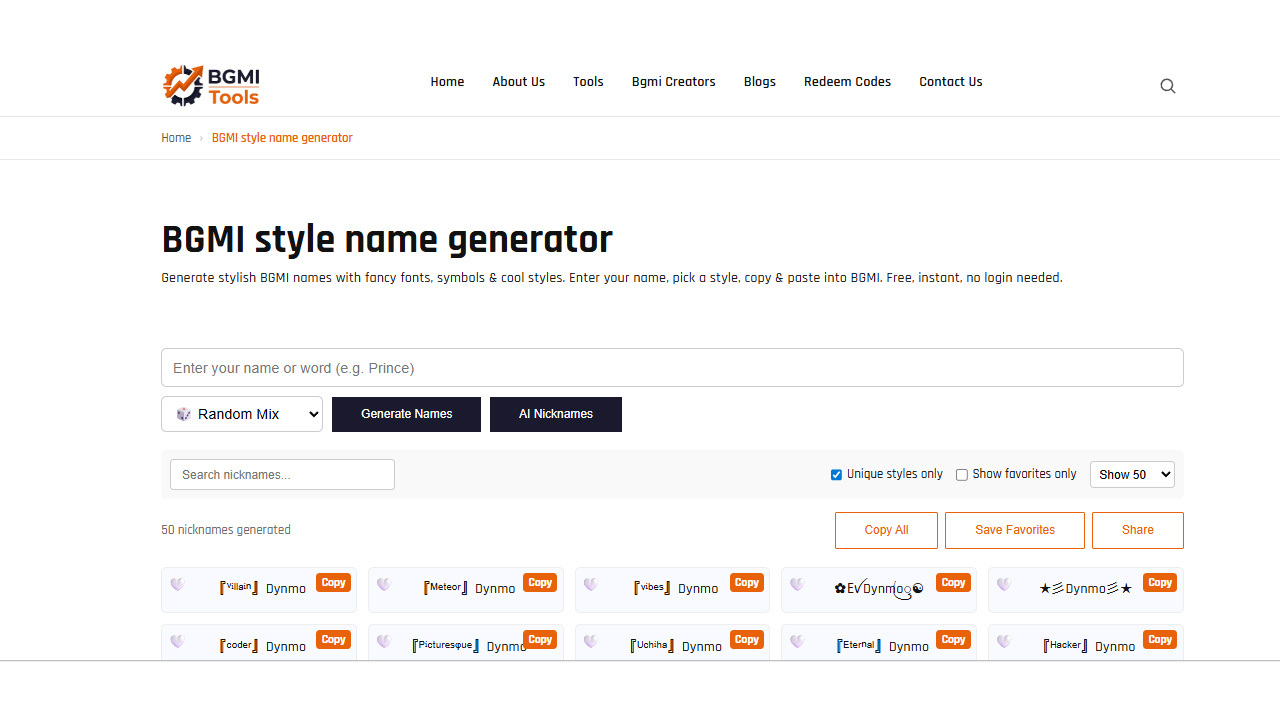
Task: Copy the Eternal Dynmo nickname
Action: pos(954,640)
